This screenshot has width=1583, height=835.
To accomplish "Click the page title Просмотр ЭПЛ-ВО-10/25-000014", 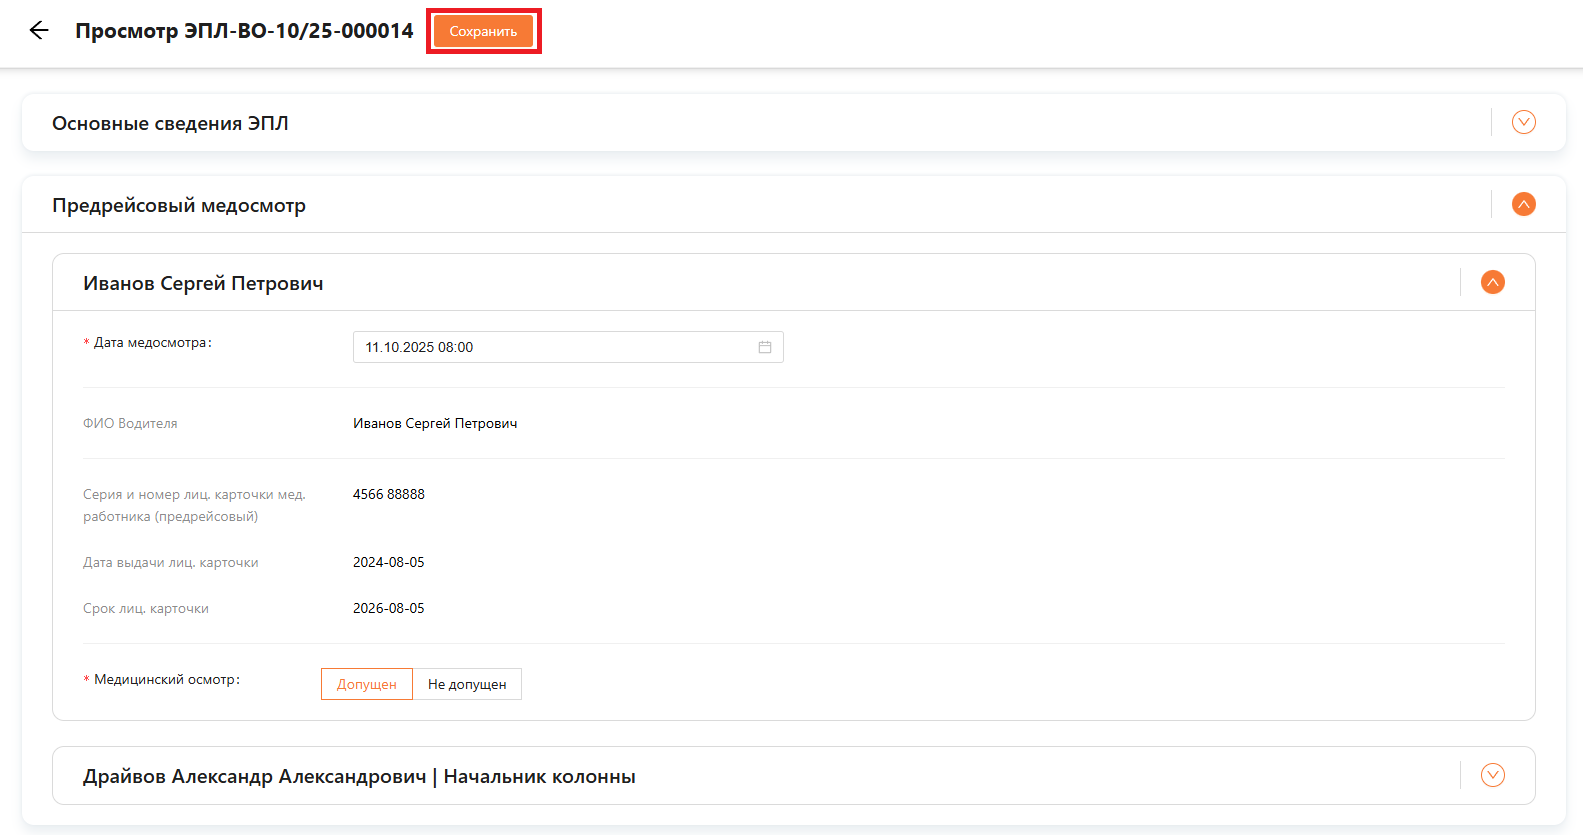I will [x=244, y=31].
